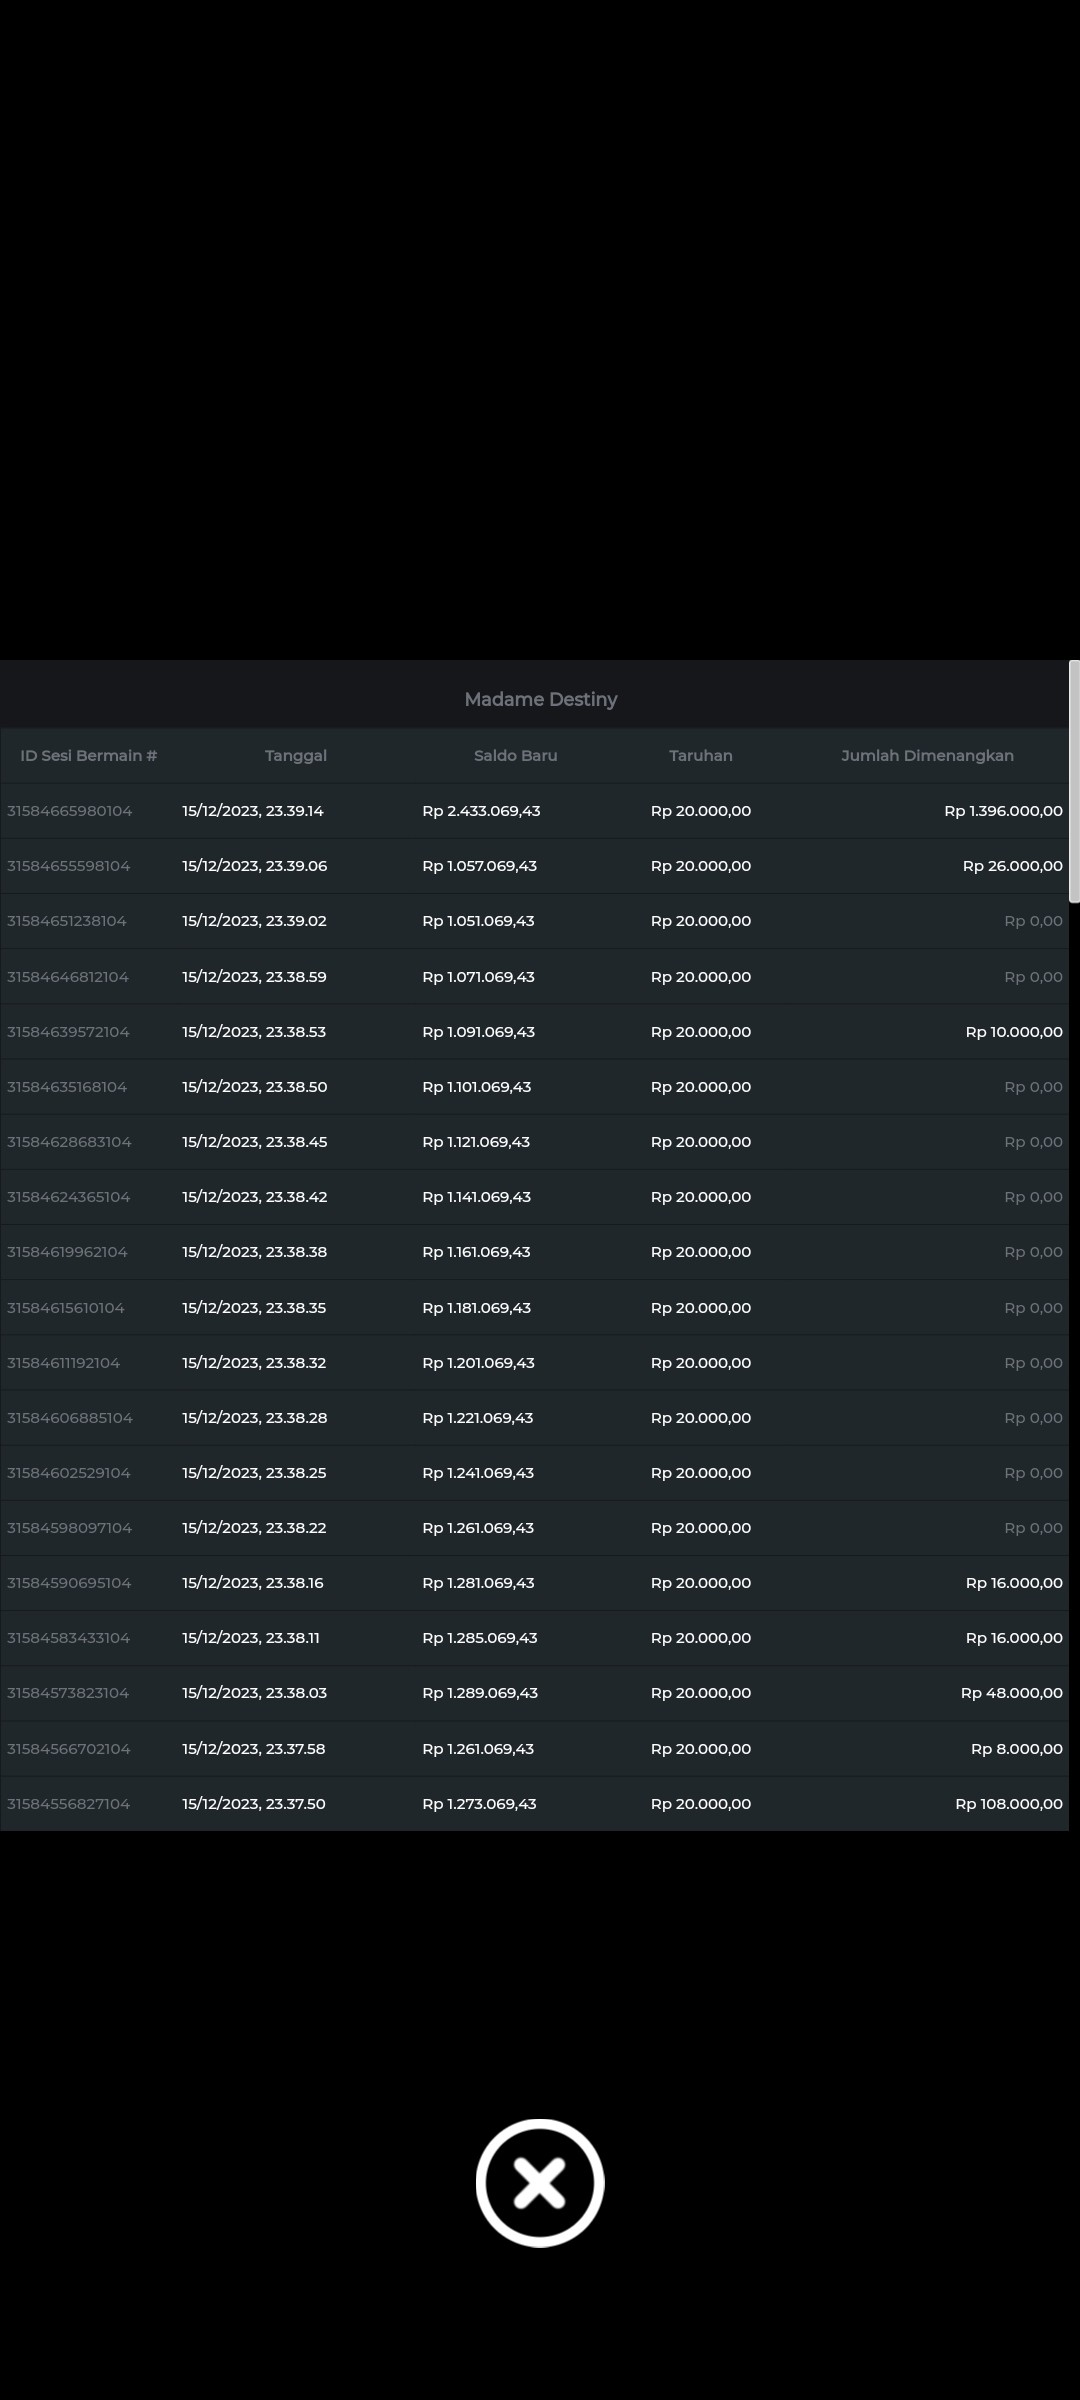Select session ID 31584651238104

[x=66, y=921]
